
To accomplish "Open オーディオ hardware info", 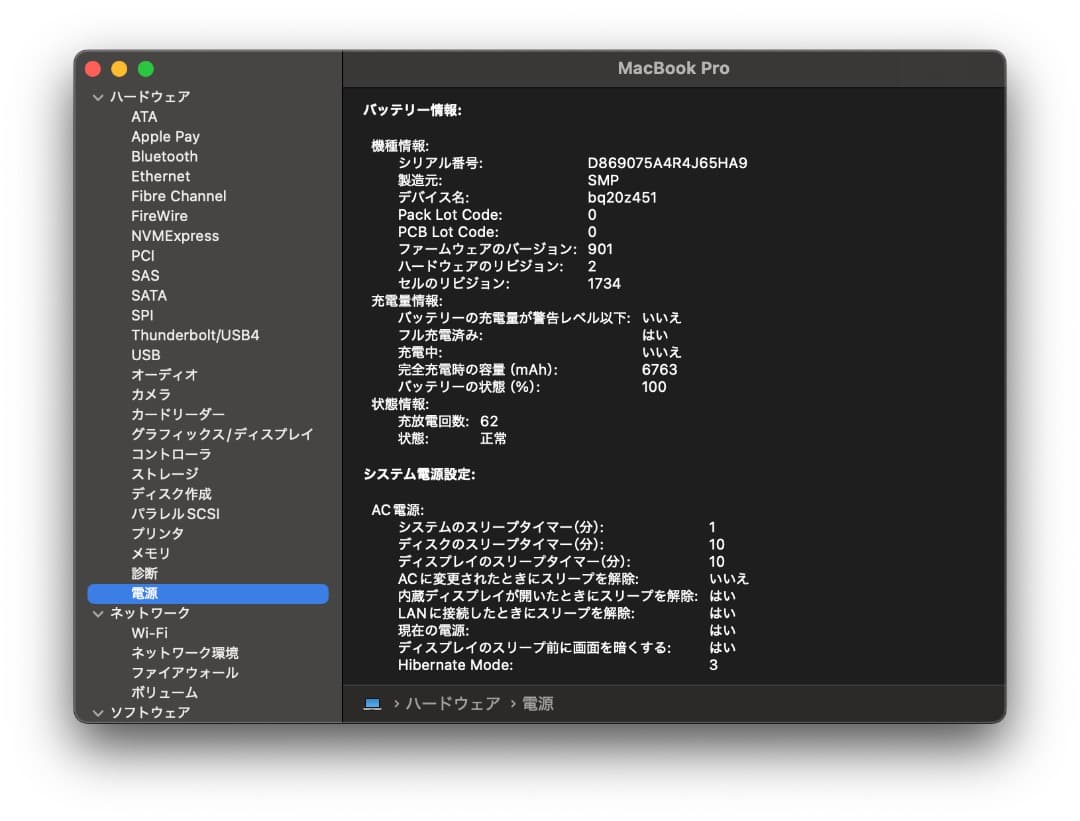I will (164, 375).
